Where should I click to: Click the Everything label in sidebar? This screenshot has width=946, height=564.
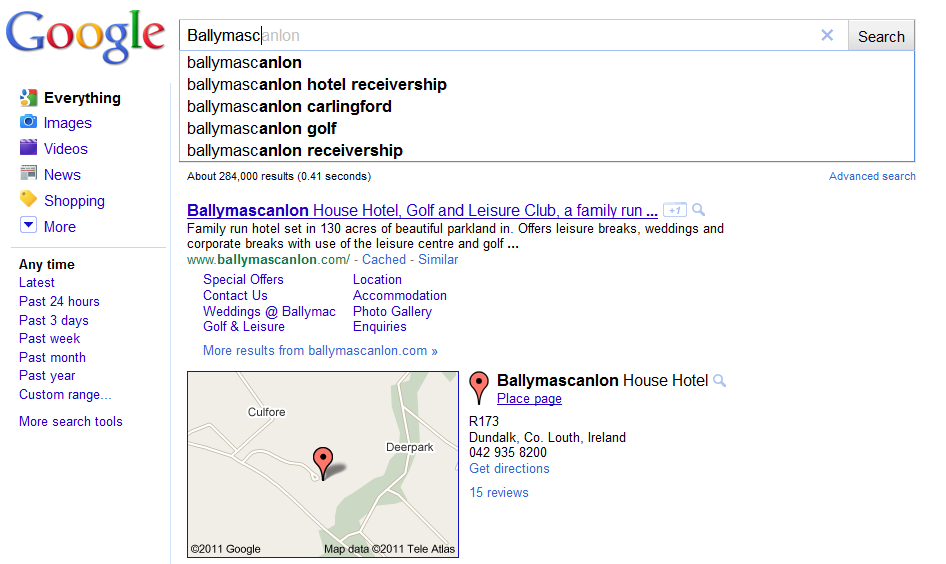click(x=82, y=98)
